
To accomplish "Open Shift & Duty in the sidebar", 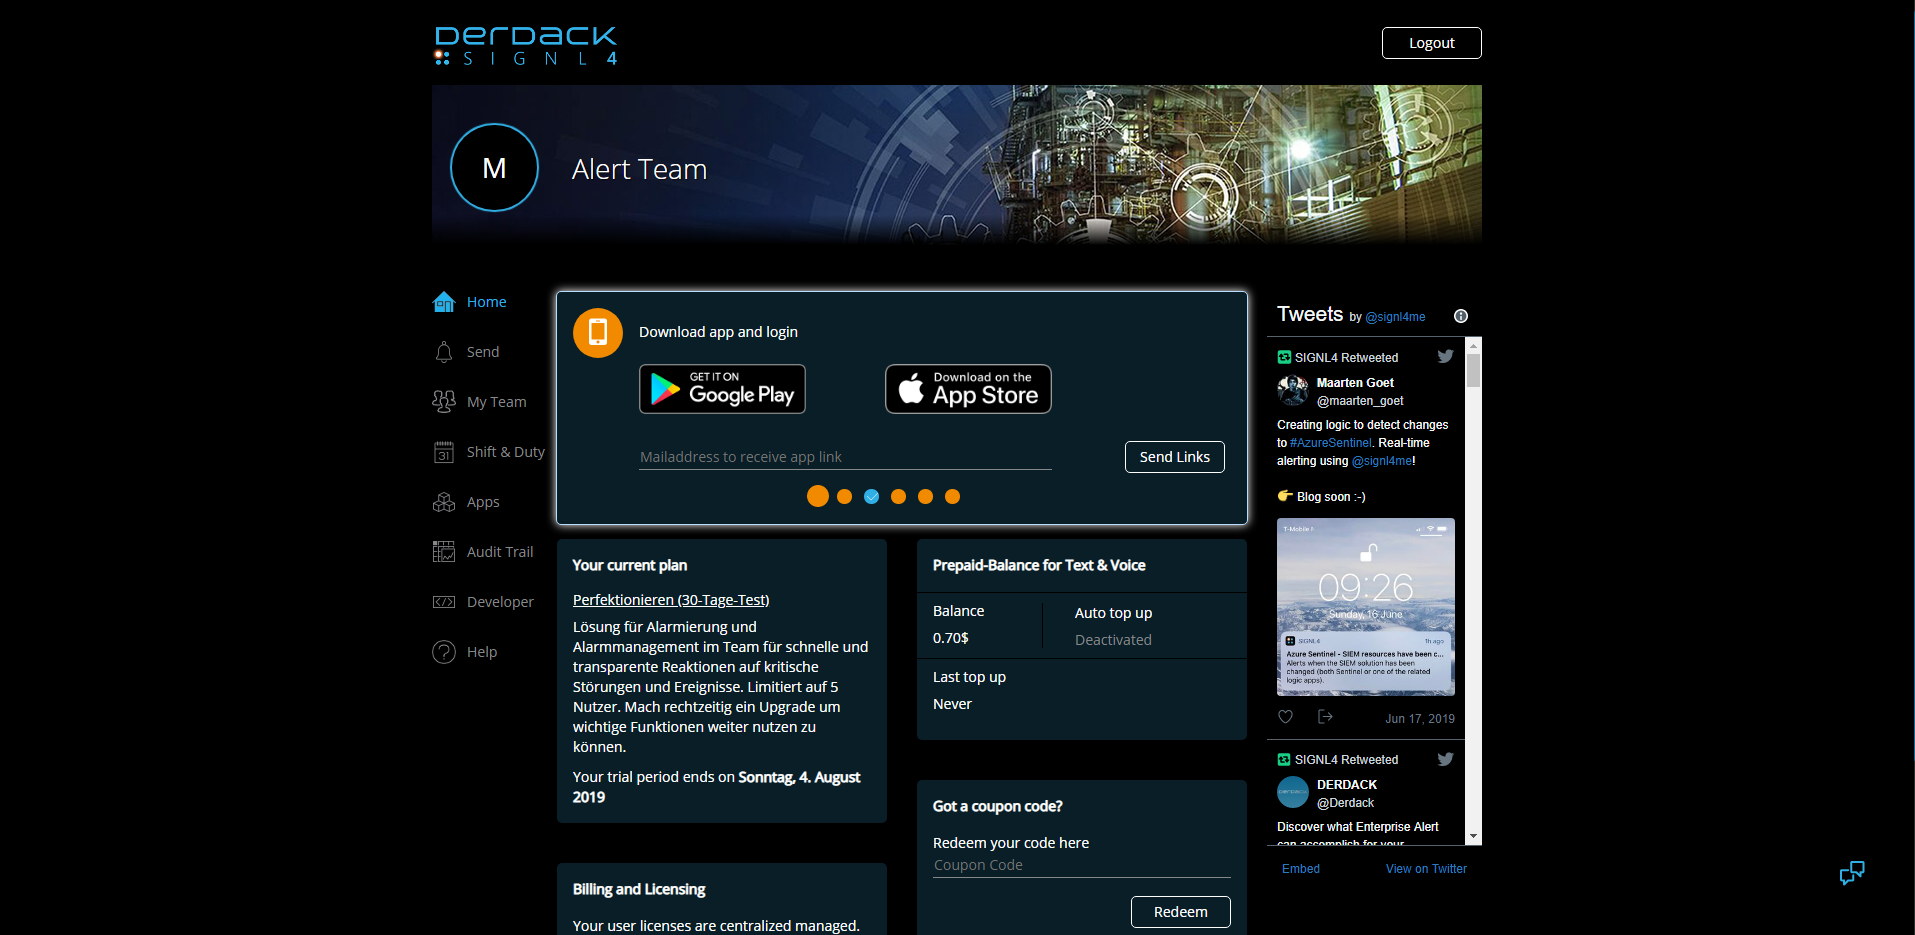I will coord(505,452).
